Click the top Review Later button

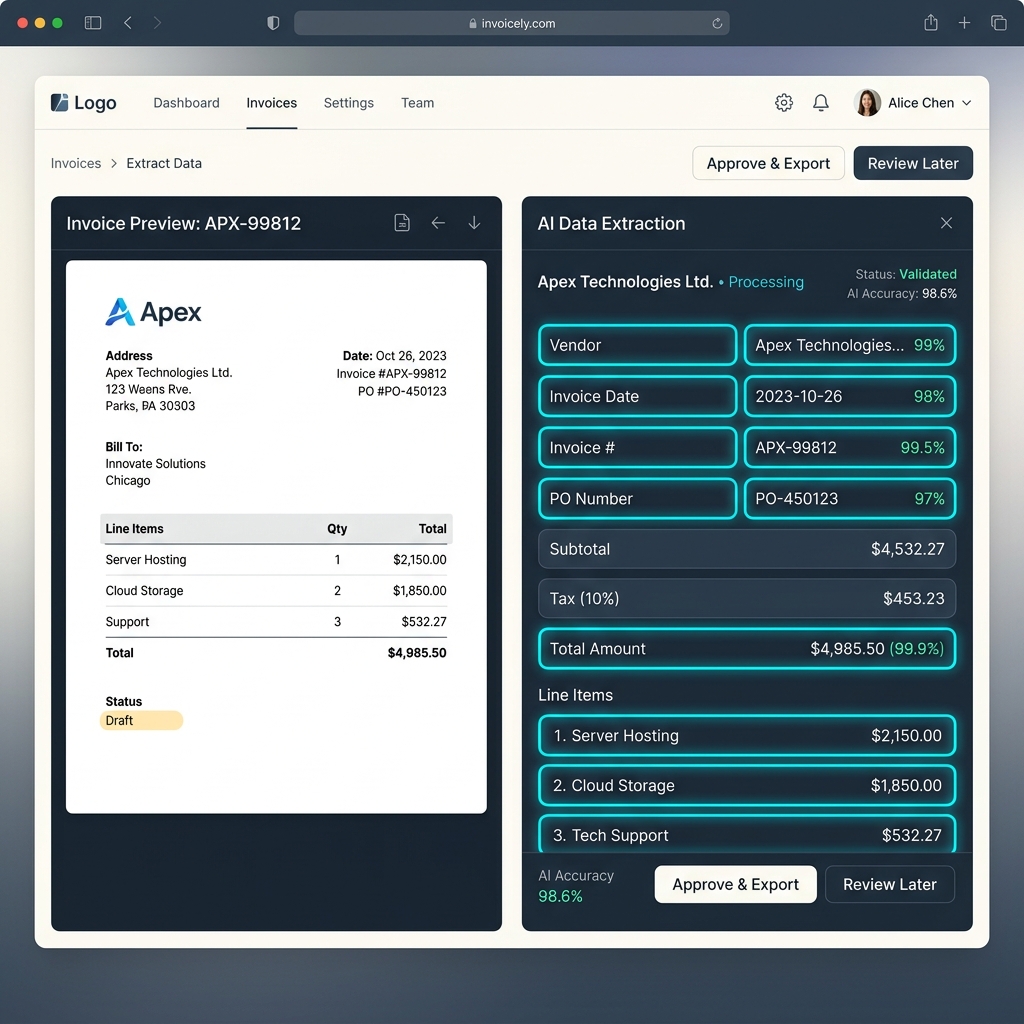[x=913, y=163]
